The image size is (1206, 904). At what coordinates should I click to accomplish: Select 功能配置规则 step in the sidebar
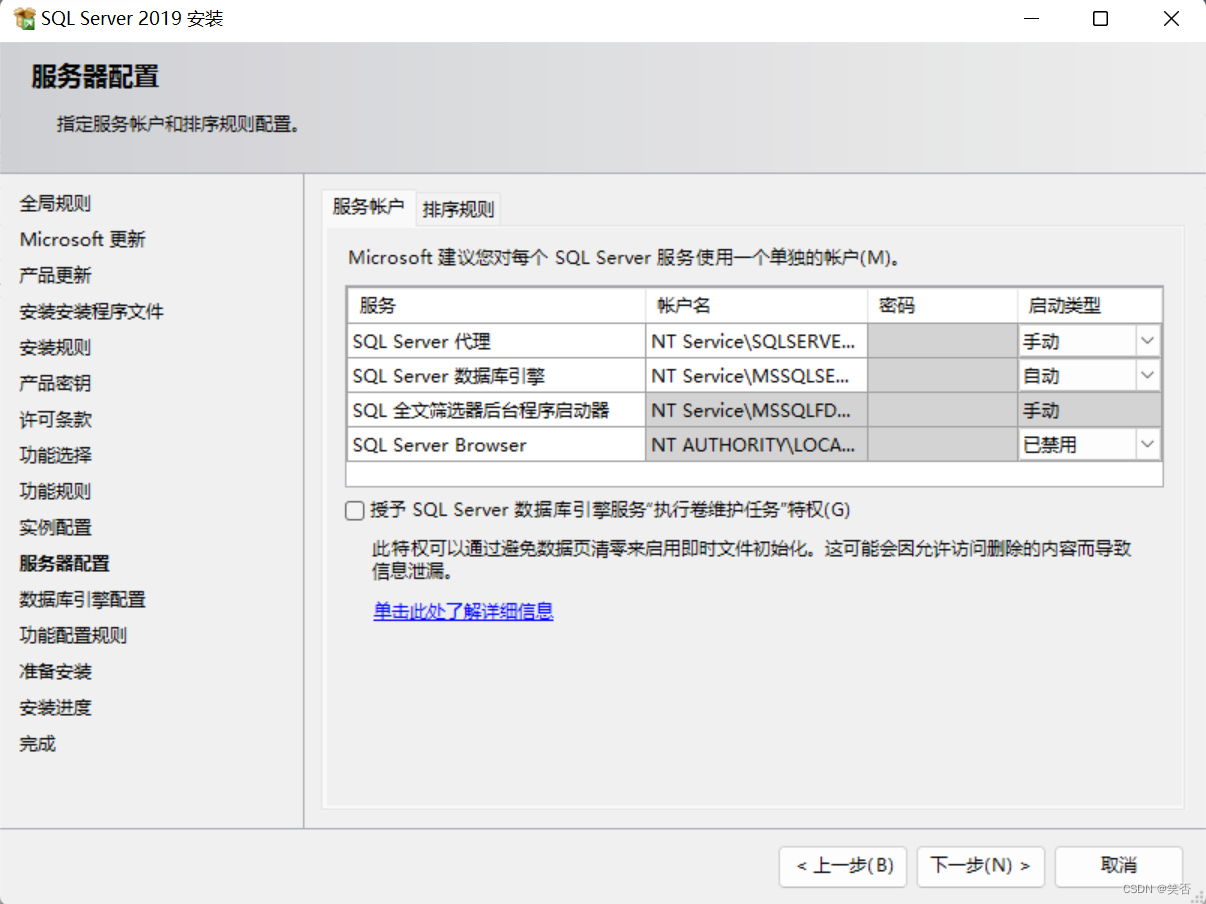[x=73, y=636]
